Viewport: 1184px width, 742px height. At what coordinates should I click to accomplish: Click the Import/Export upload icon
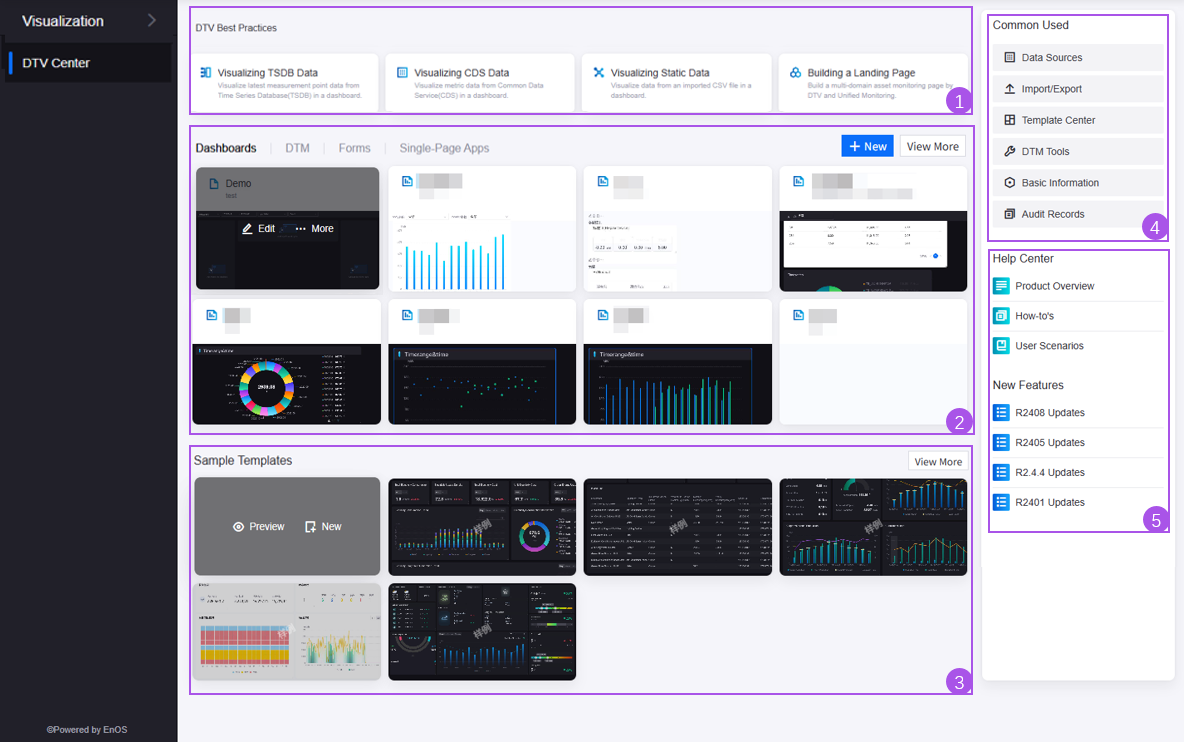click(x=1009, y=89)
